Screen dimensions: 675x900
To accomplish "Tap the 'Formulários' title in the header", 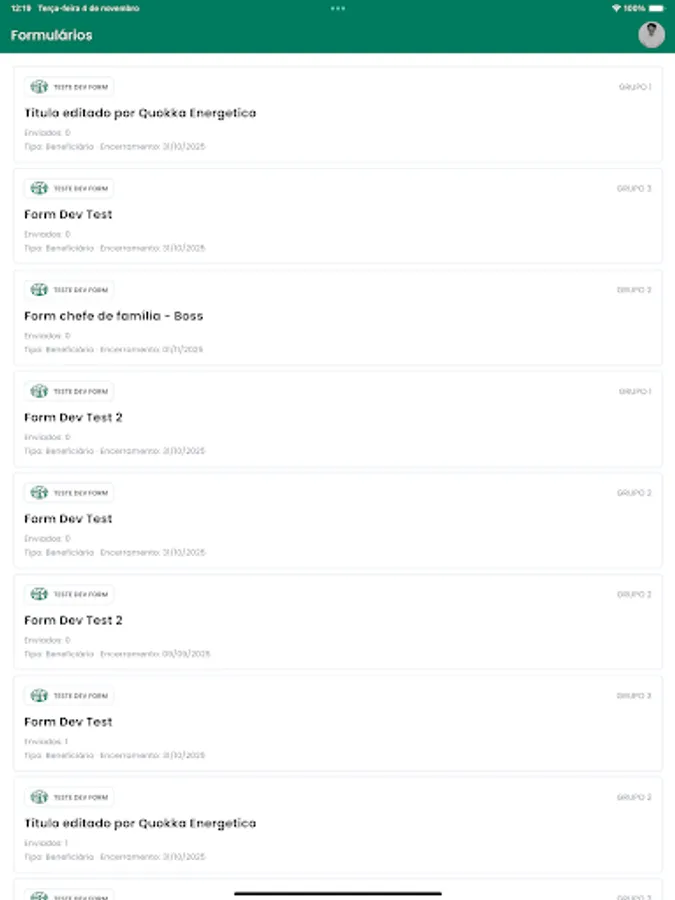I will pyautogui.click(x=50, y=34).
